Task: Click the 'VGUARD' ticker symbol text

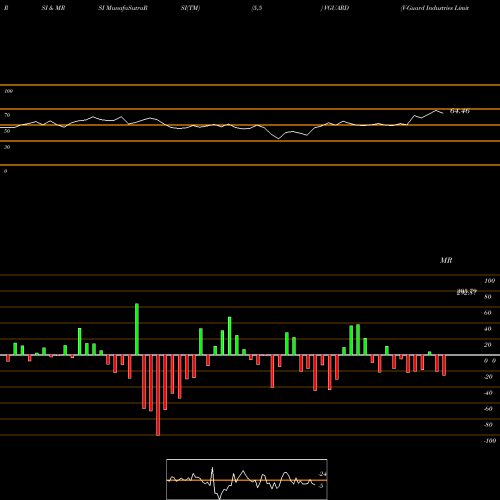Action: (x=336, y=8)
